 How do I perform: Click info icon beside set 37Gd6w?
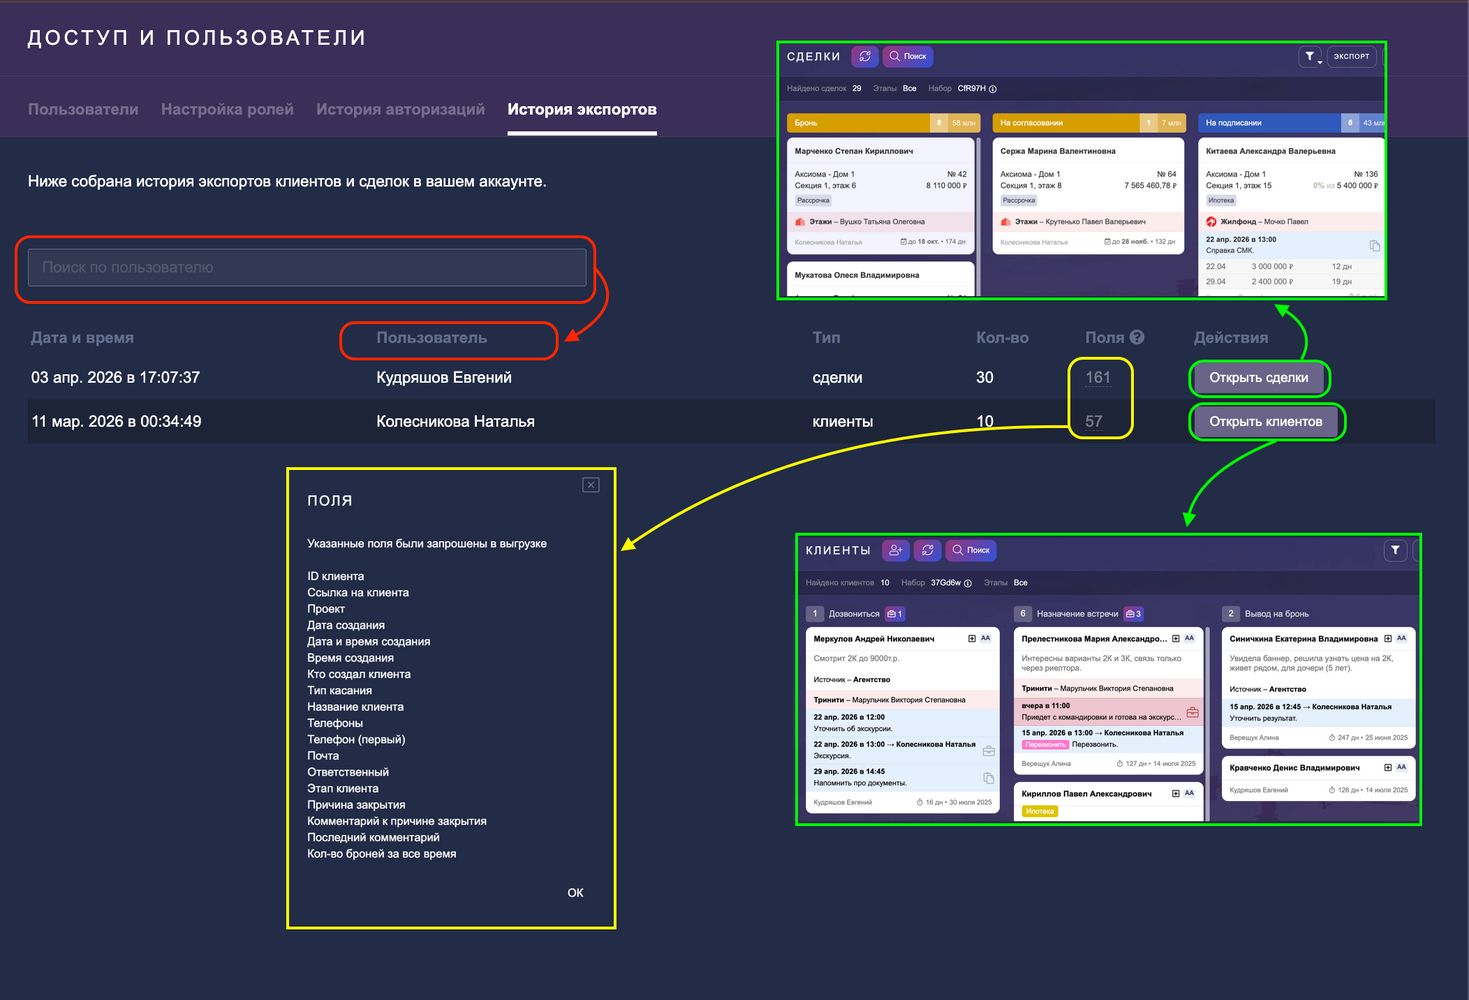(x=968, y=583)
